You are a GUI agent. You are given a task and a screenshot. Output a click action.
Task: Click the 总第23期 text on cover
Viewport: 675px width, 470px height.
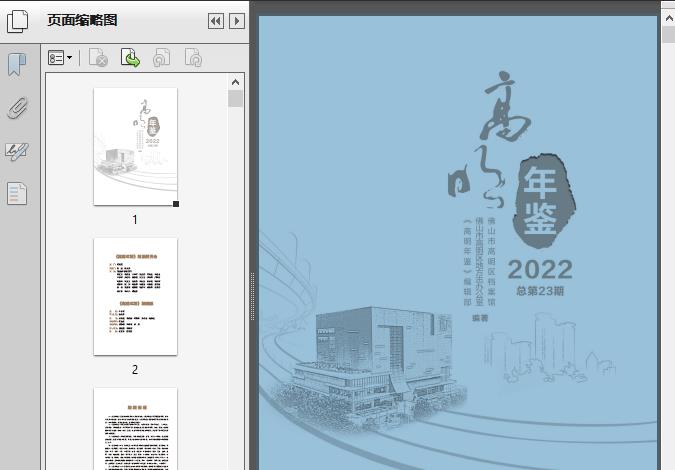(540, 291)
